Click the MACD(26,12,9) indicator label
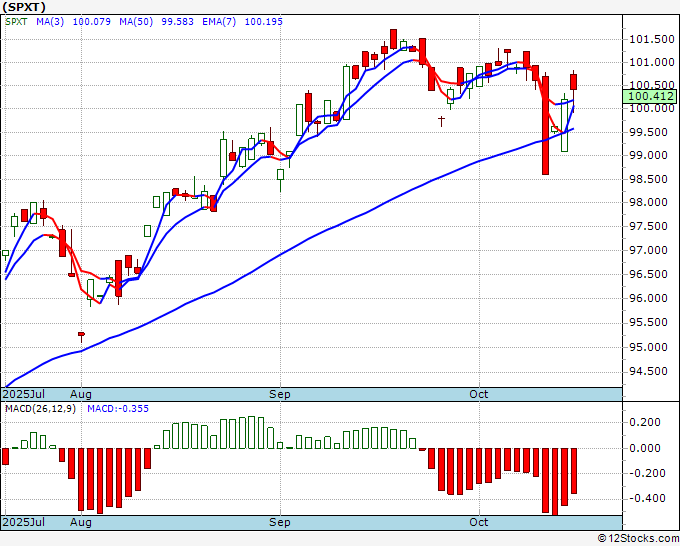 click(40, 409)
